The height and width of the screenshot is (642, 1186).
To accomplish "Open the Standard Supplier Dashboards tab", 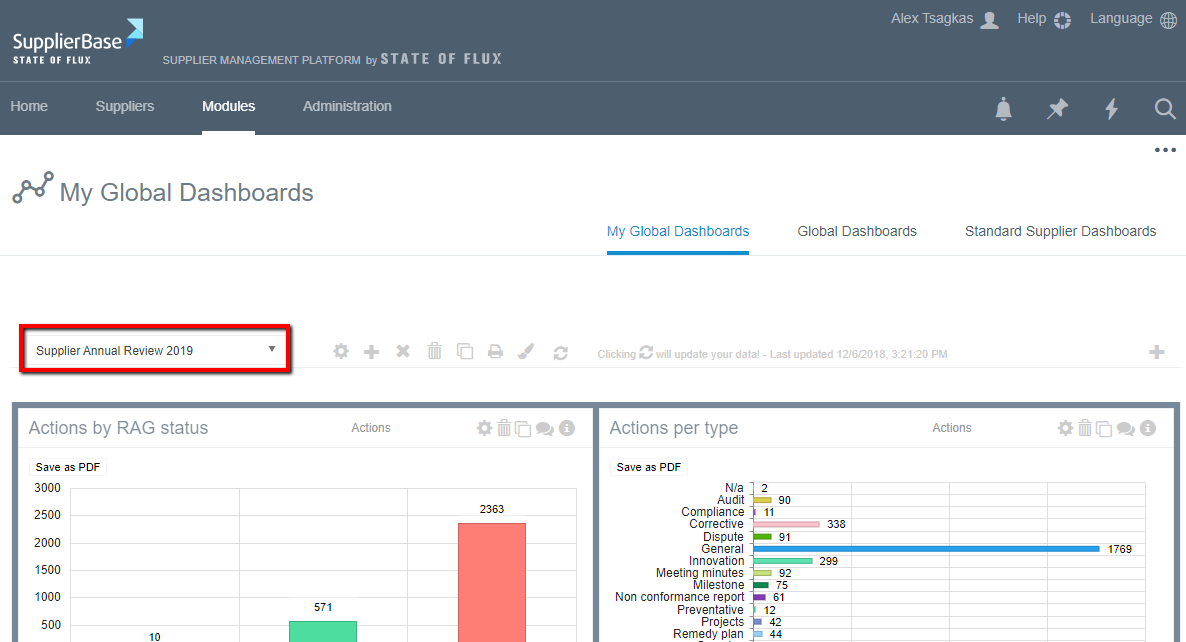I will 1060,231.
